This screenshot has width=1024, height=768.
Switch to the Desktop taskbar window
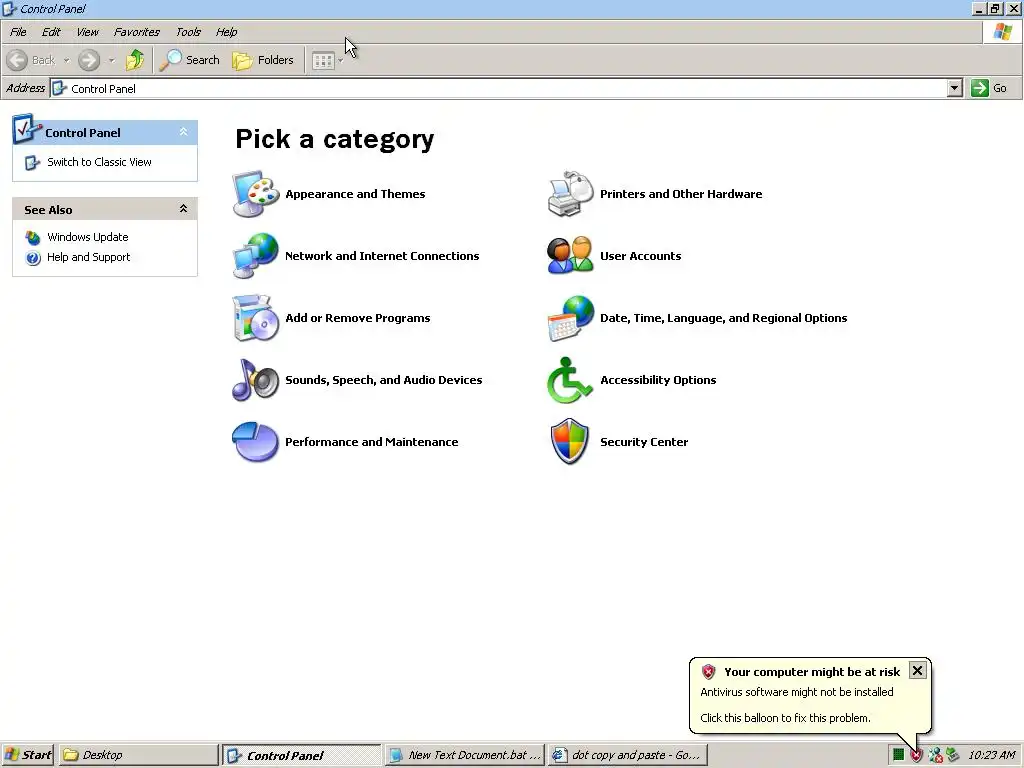point(138,755)
